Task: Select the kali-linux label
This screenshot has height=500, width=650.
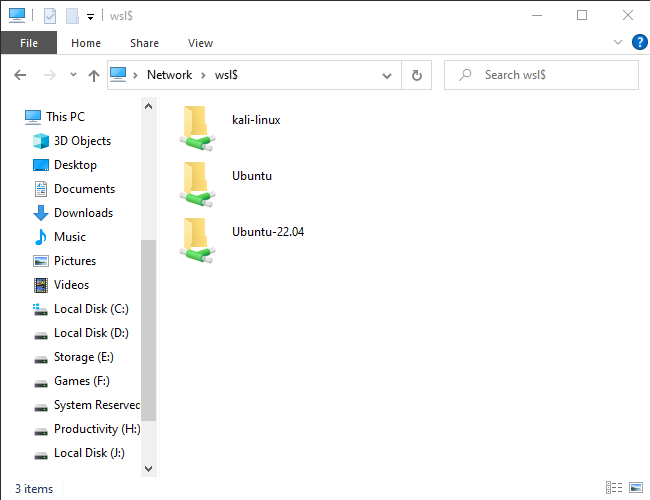Action: click(x=256, y=120)
